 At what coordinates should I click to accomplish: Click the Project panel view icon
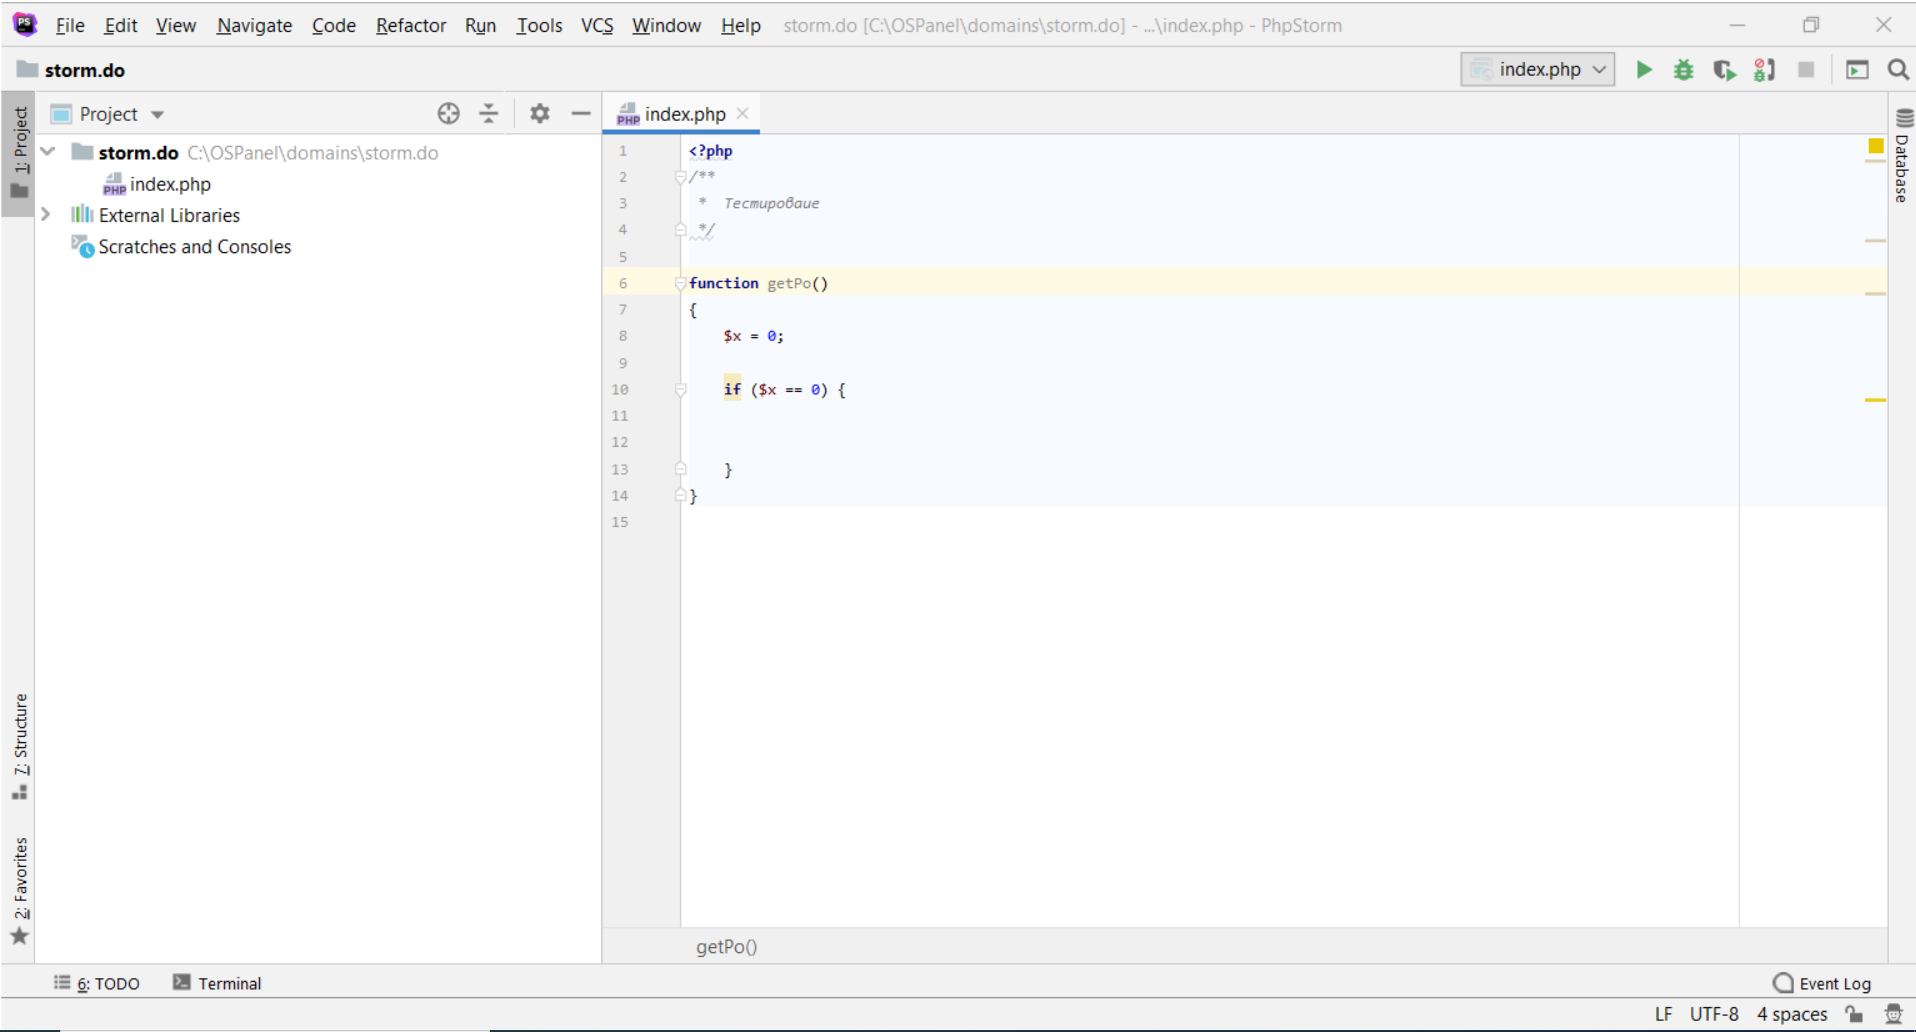[x=61, y=114]
